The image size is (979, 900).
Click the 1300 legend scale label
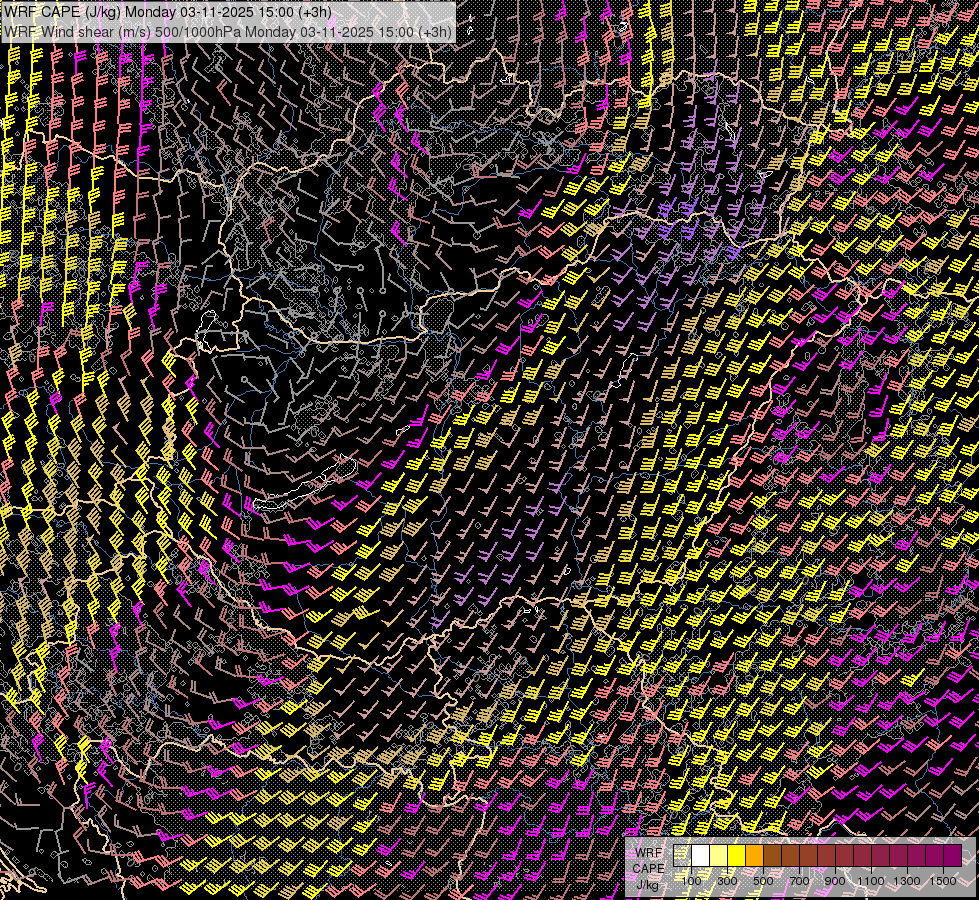907,881
